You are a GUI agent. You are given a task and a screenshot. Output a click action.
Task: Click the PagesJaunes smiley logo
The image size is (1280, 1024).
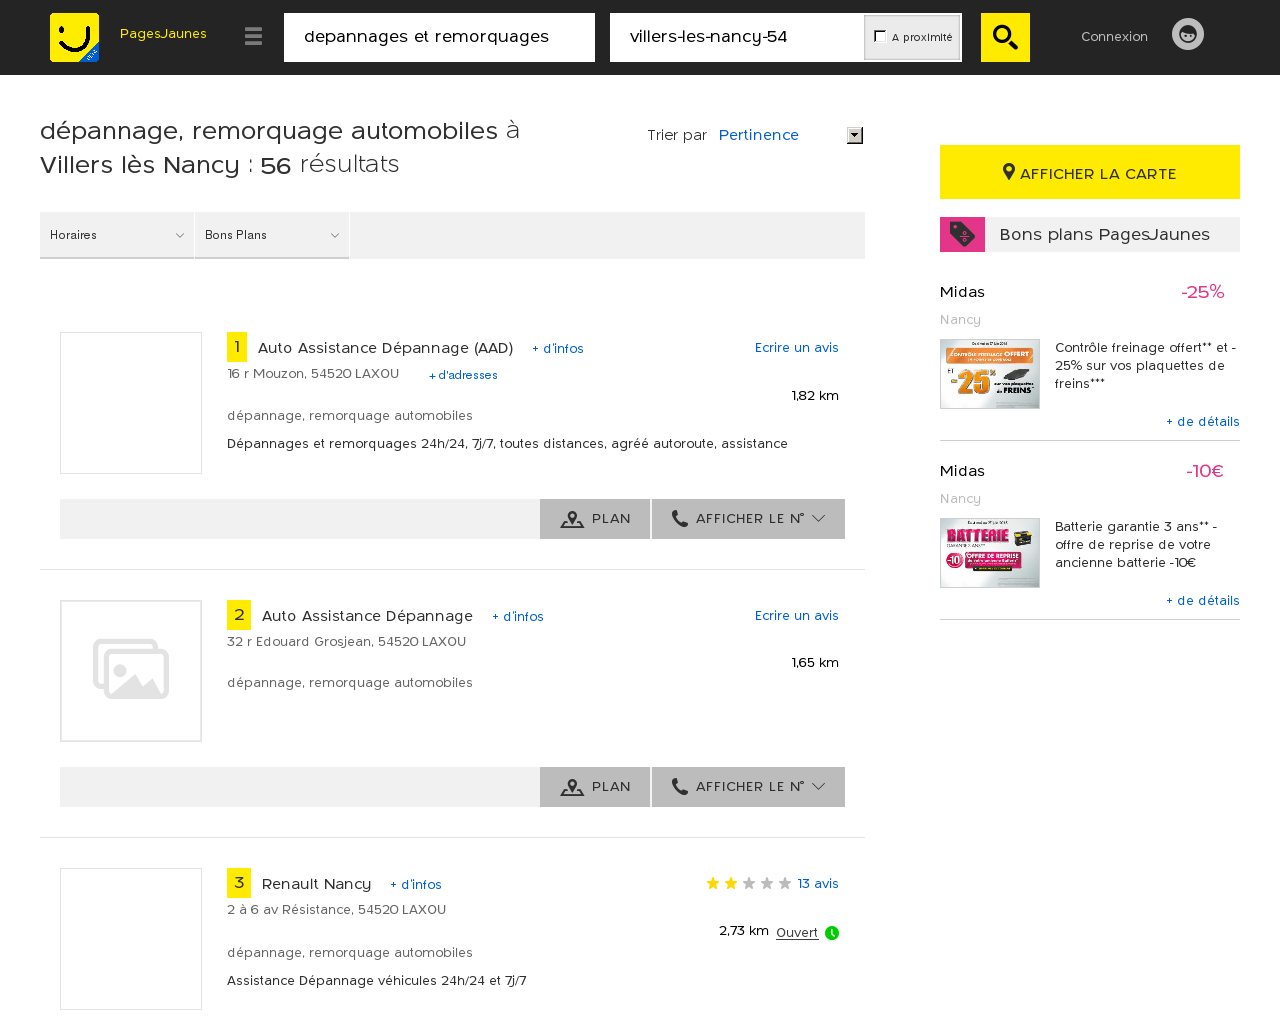tap(74, 37)
